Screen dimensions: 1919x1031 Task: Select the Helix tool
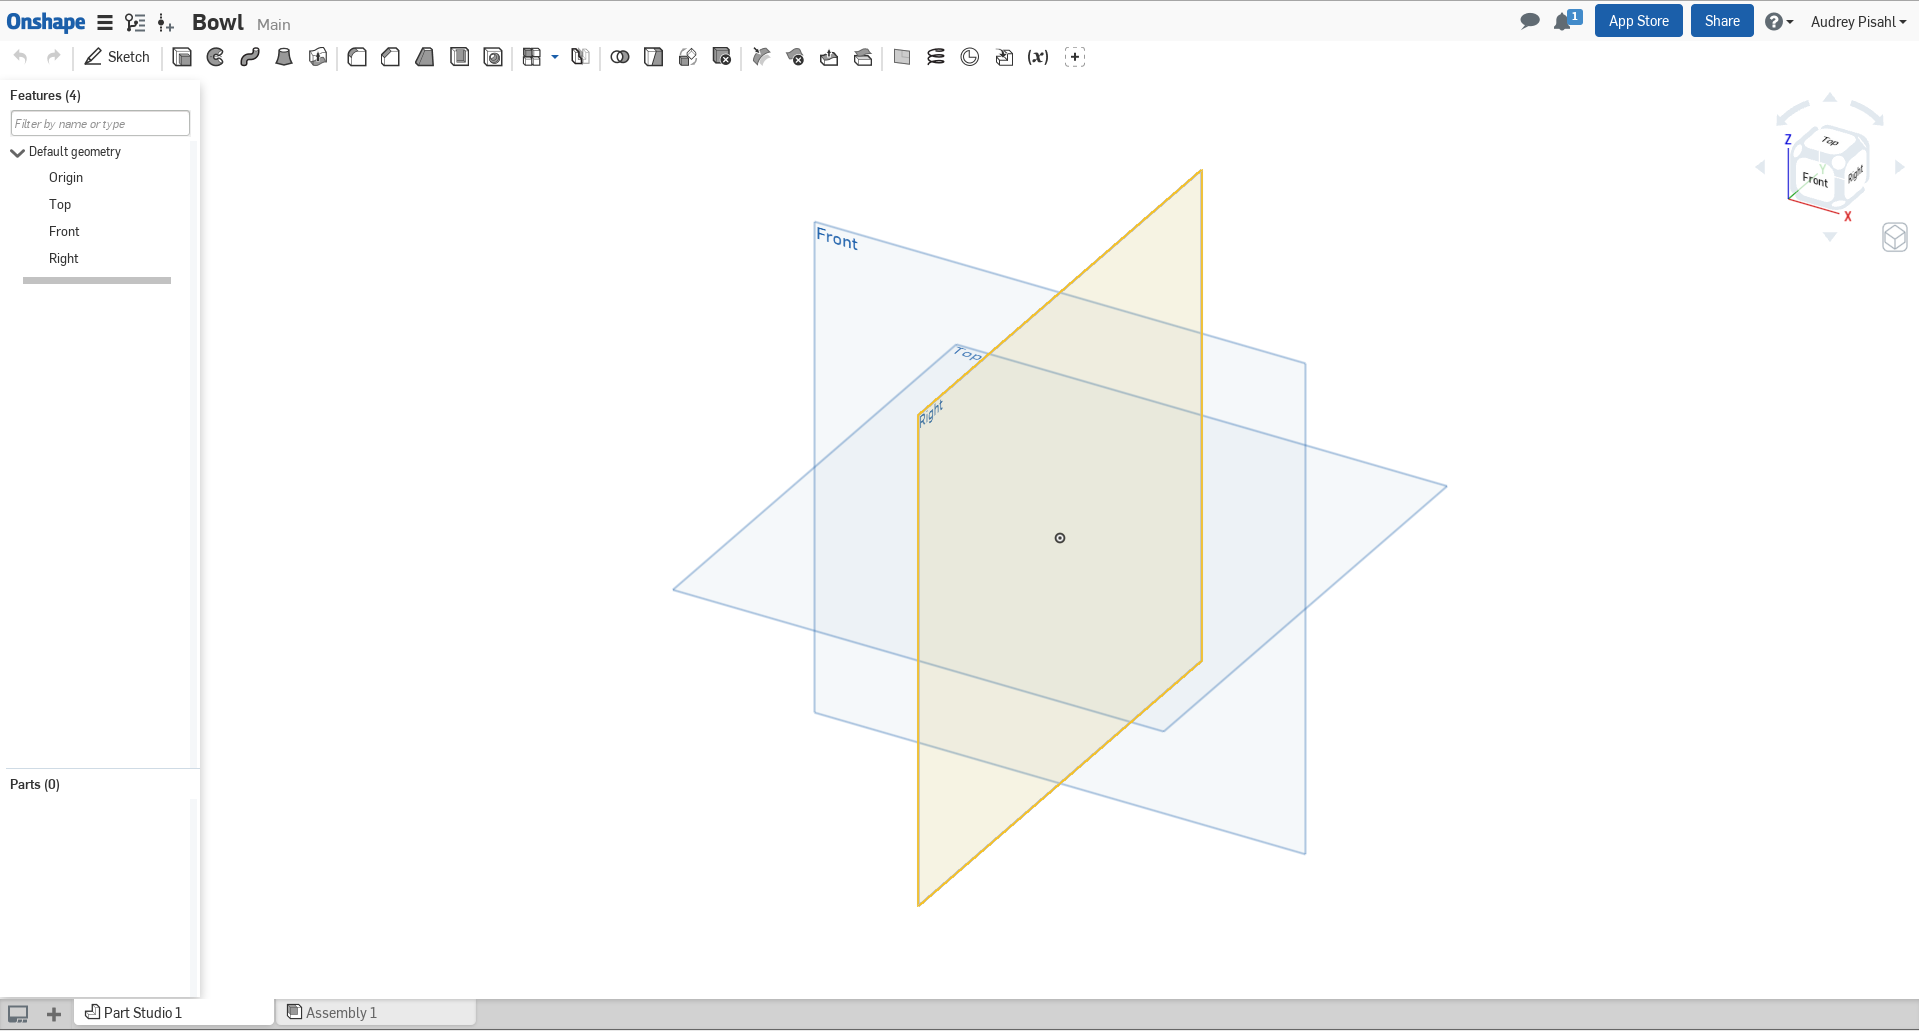coord(936,57)
